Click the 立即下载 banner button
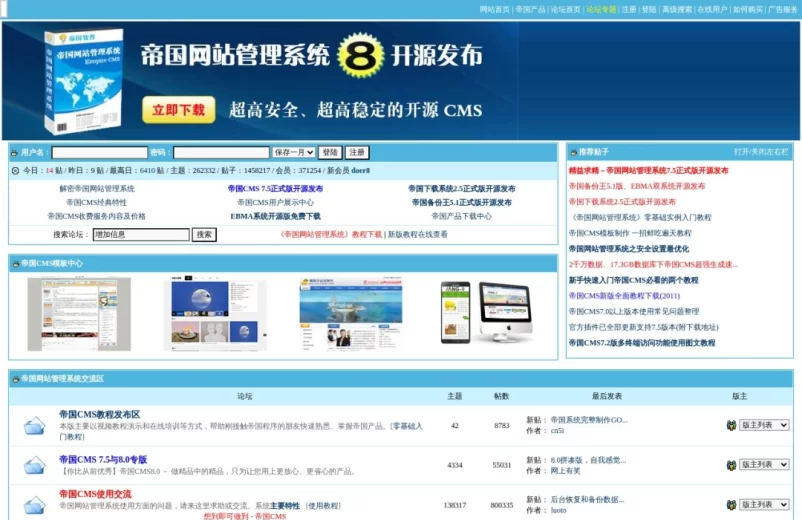Screen dimensions: 802x520 coord(179,110)
